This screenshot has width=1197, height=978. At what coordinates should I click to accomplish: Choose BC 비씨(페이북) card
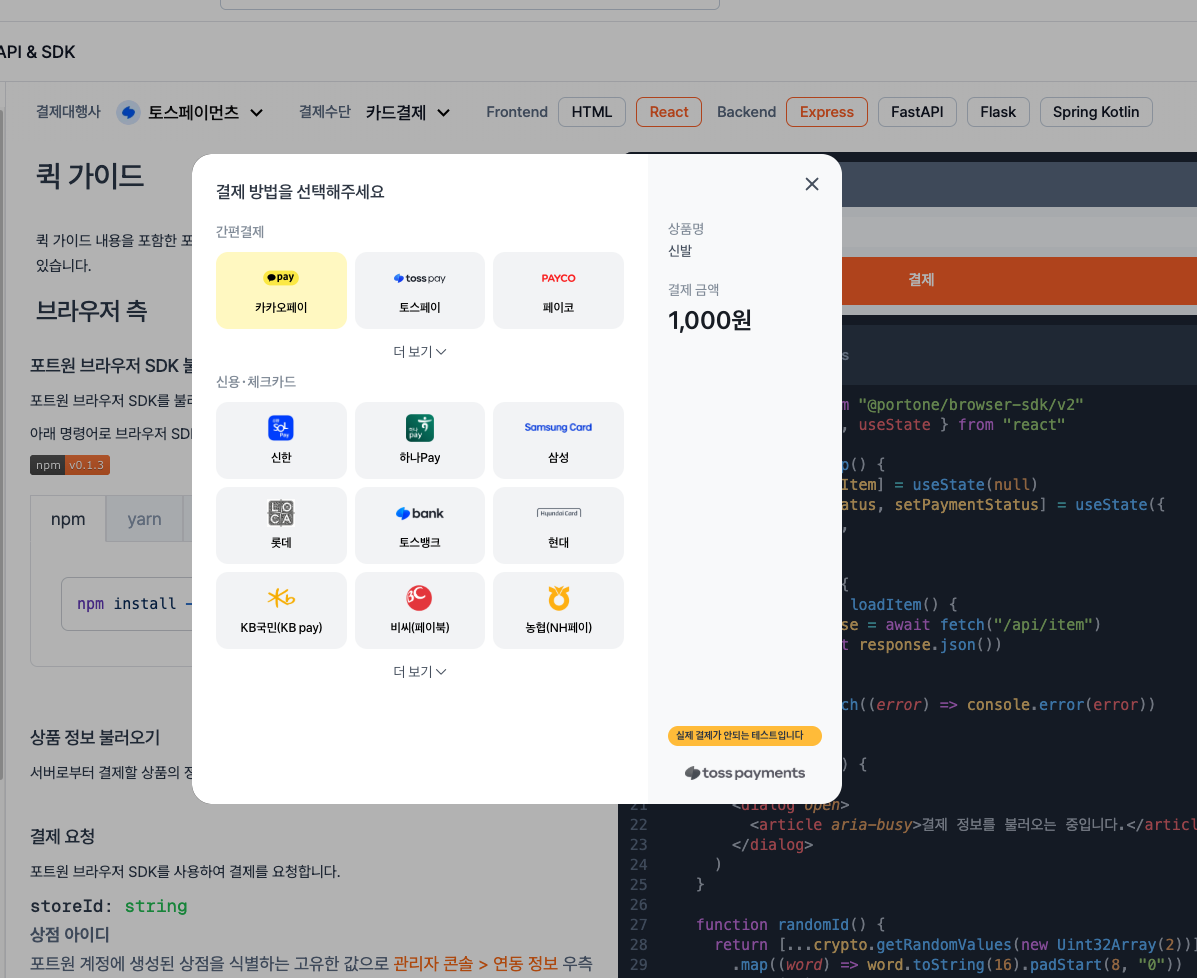[420, 610]
